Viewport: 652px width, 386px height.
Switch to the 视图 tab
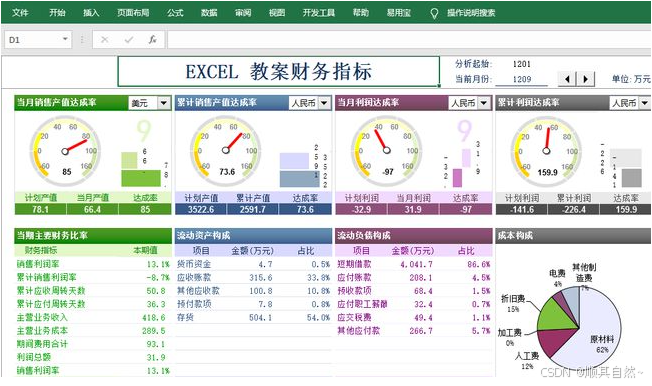pyautogui.click(x=277, y=12)
